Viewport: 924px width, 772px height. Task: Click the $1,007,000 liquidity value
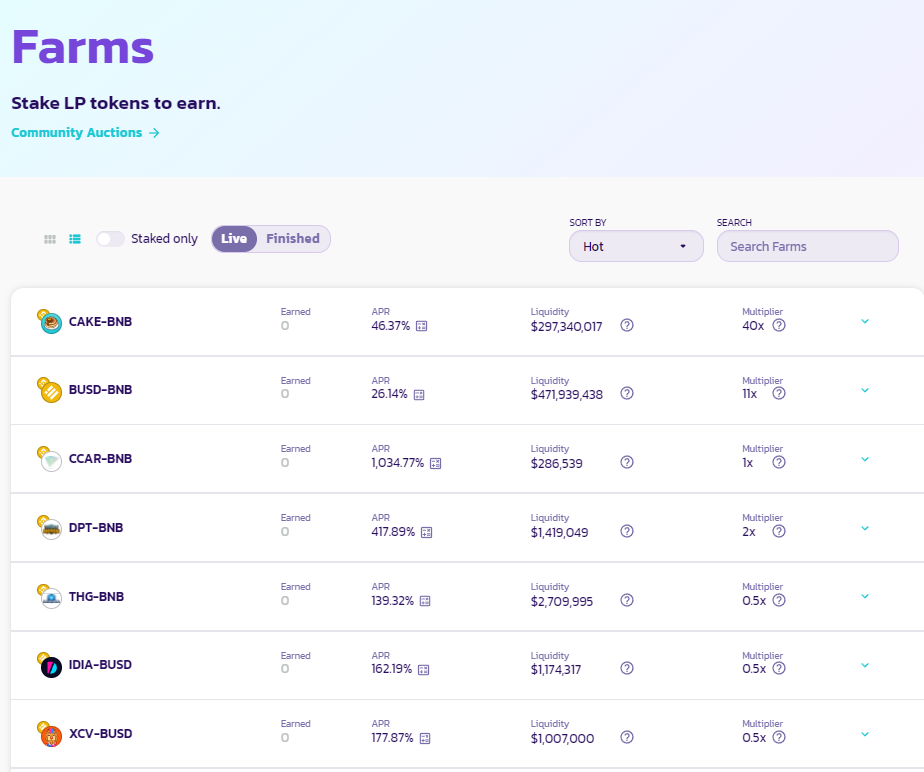[x=563, y=739]
